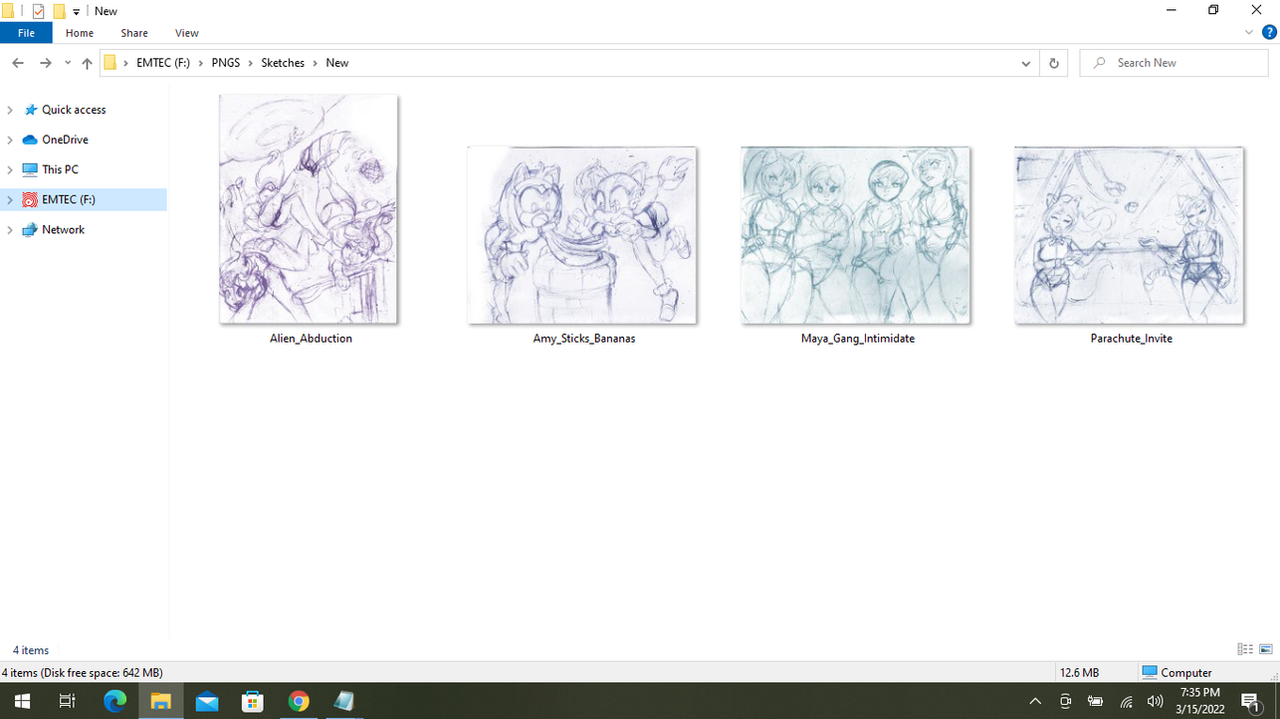Click the New segment in the breadcrumb
This screenshot has height=719, width=1280.
(x=337, y=63)
